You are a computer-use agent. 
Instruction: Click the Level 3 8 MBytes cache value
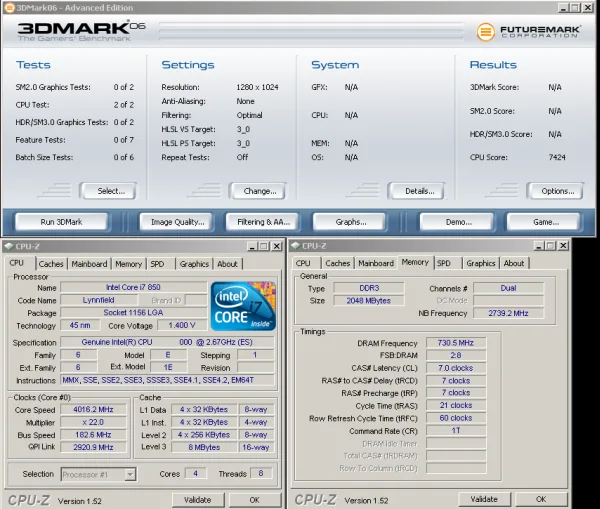point(204,447)
